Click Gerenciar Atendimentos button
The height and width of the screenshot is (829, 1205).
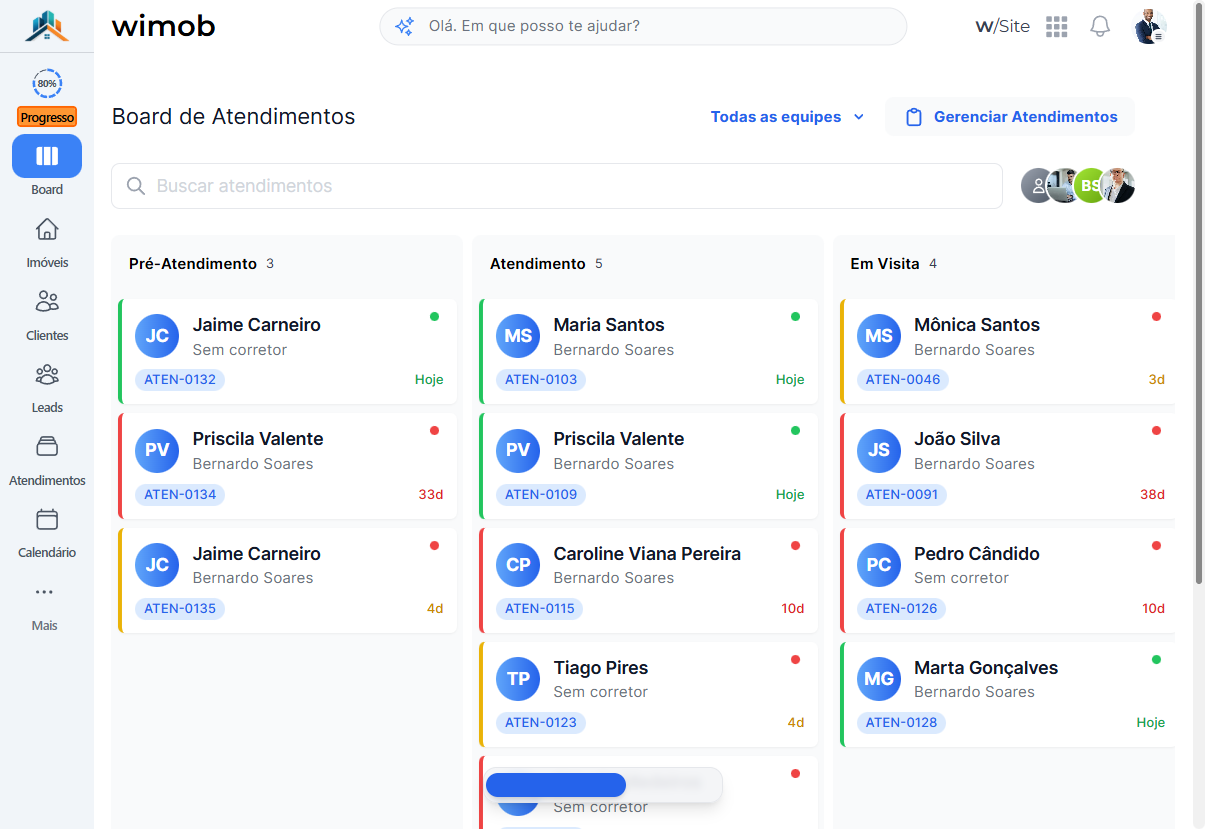coord(1010,117)
